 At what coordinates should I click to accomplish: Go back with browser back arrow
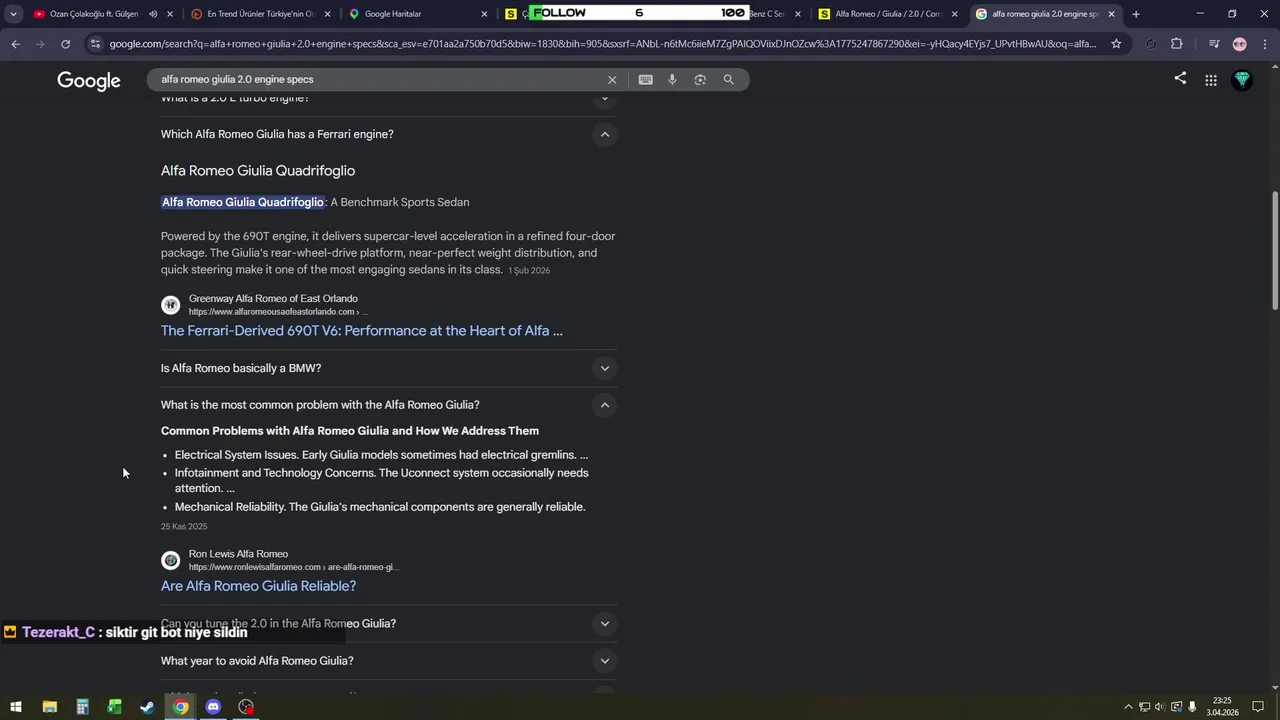click(x=15, y=44)
